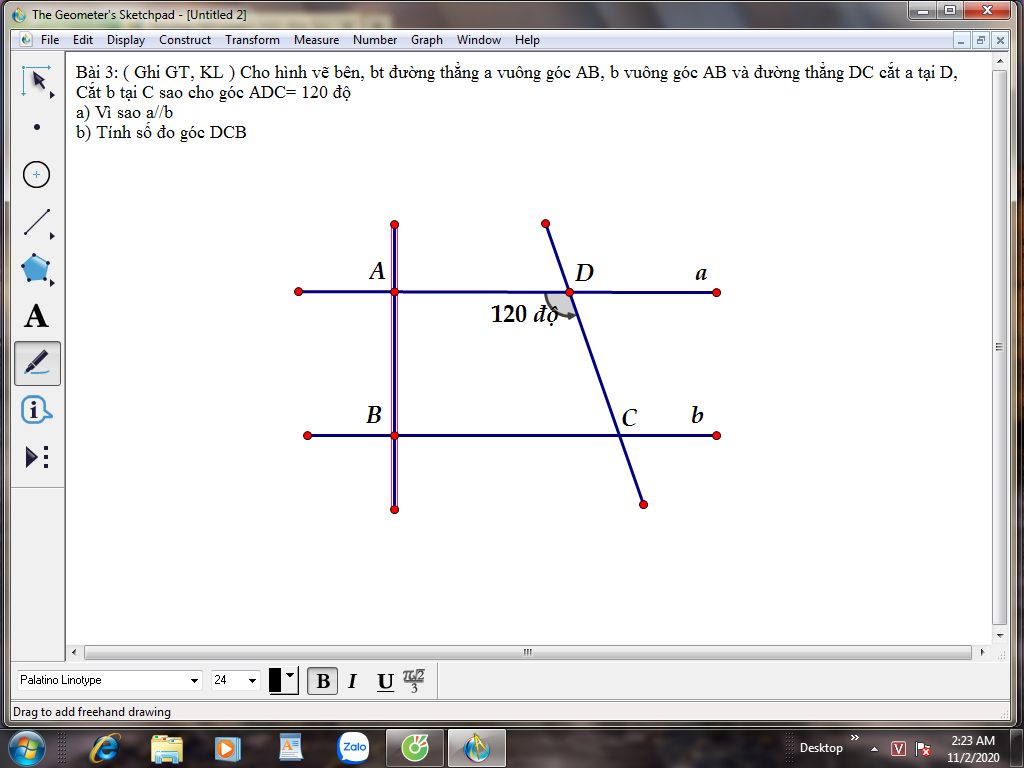
Task: Open the Sketchpad taskbar button
Action: click(x=477, y=748)
